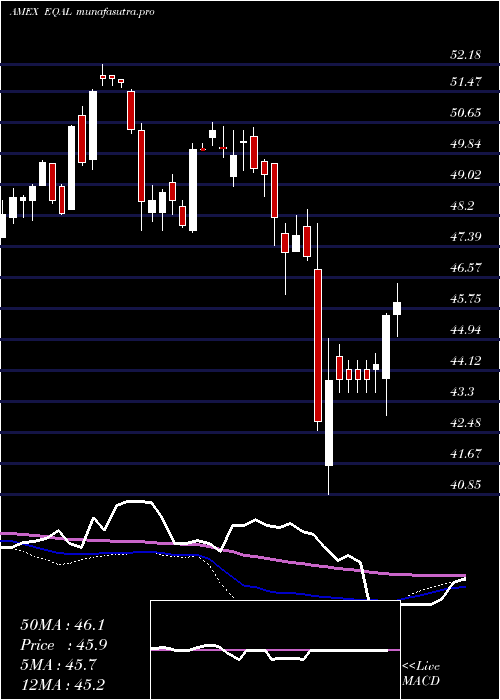Click the 50MA : 46.1 readout
The height and width of the screenshot is (700, 500).
(62, 625)
